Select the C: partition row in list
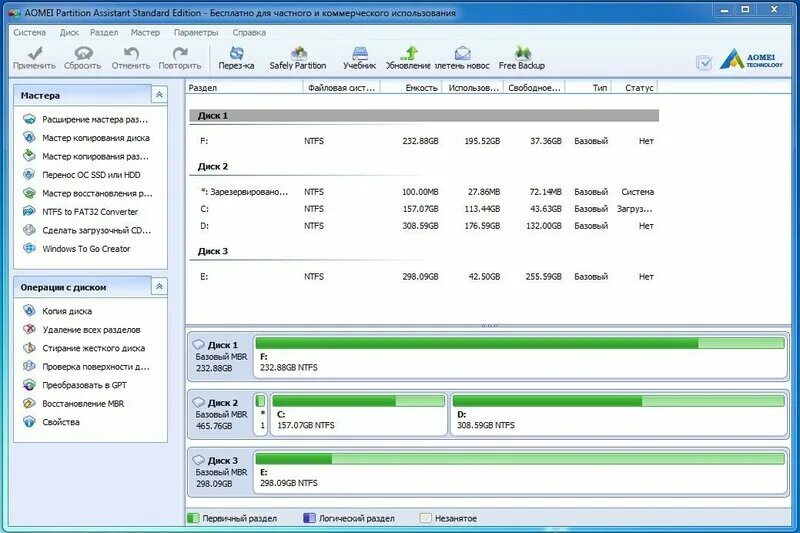 (424, 209)
